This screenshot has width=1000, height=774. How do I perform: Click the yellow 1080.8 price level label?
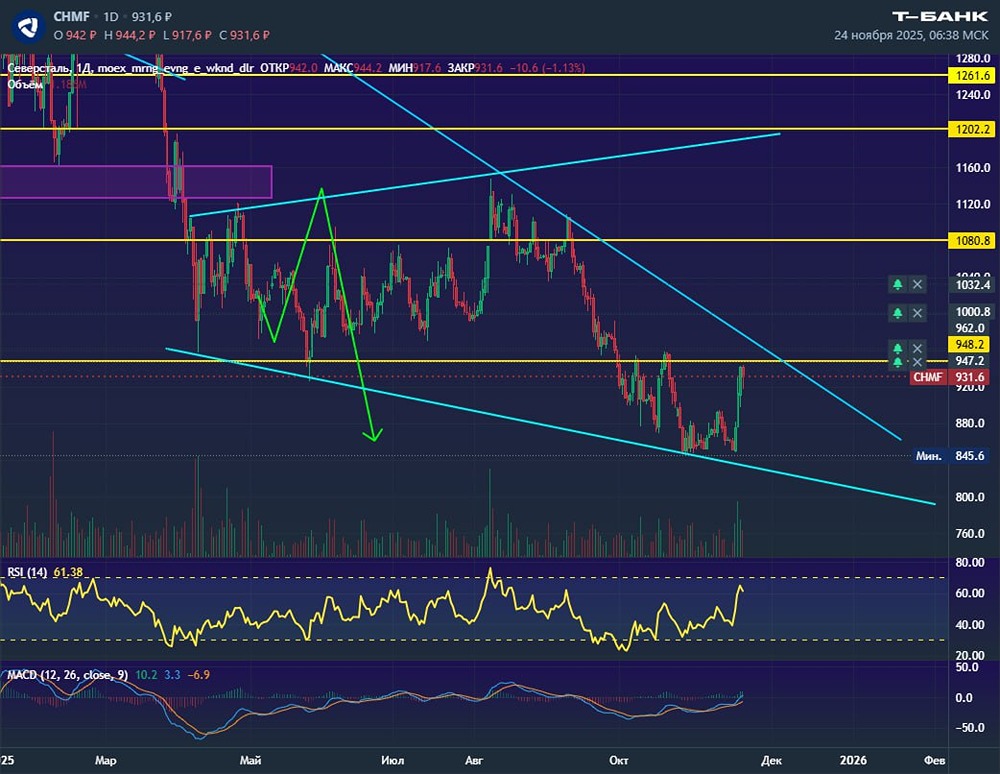[x=973, y=240]
